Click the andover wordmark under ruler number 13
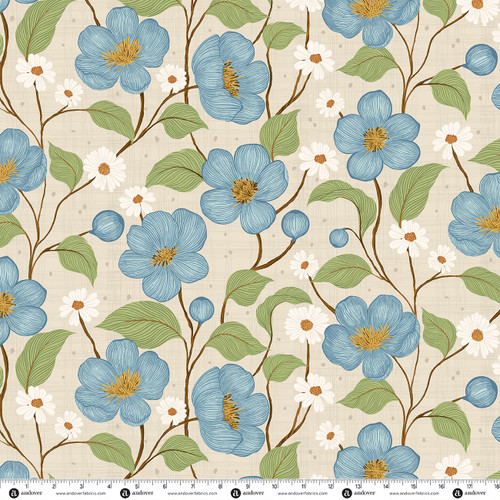500x500 pixels. point(365,493)
